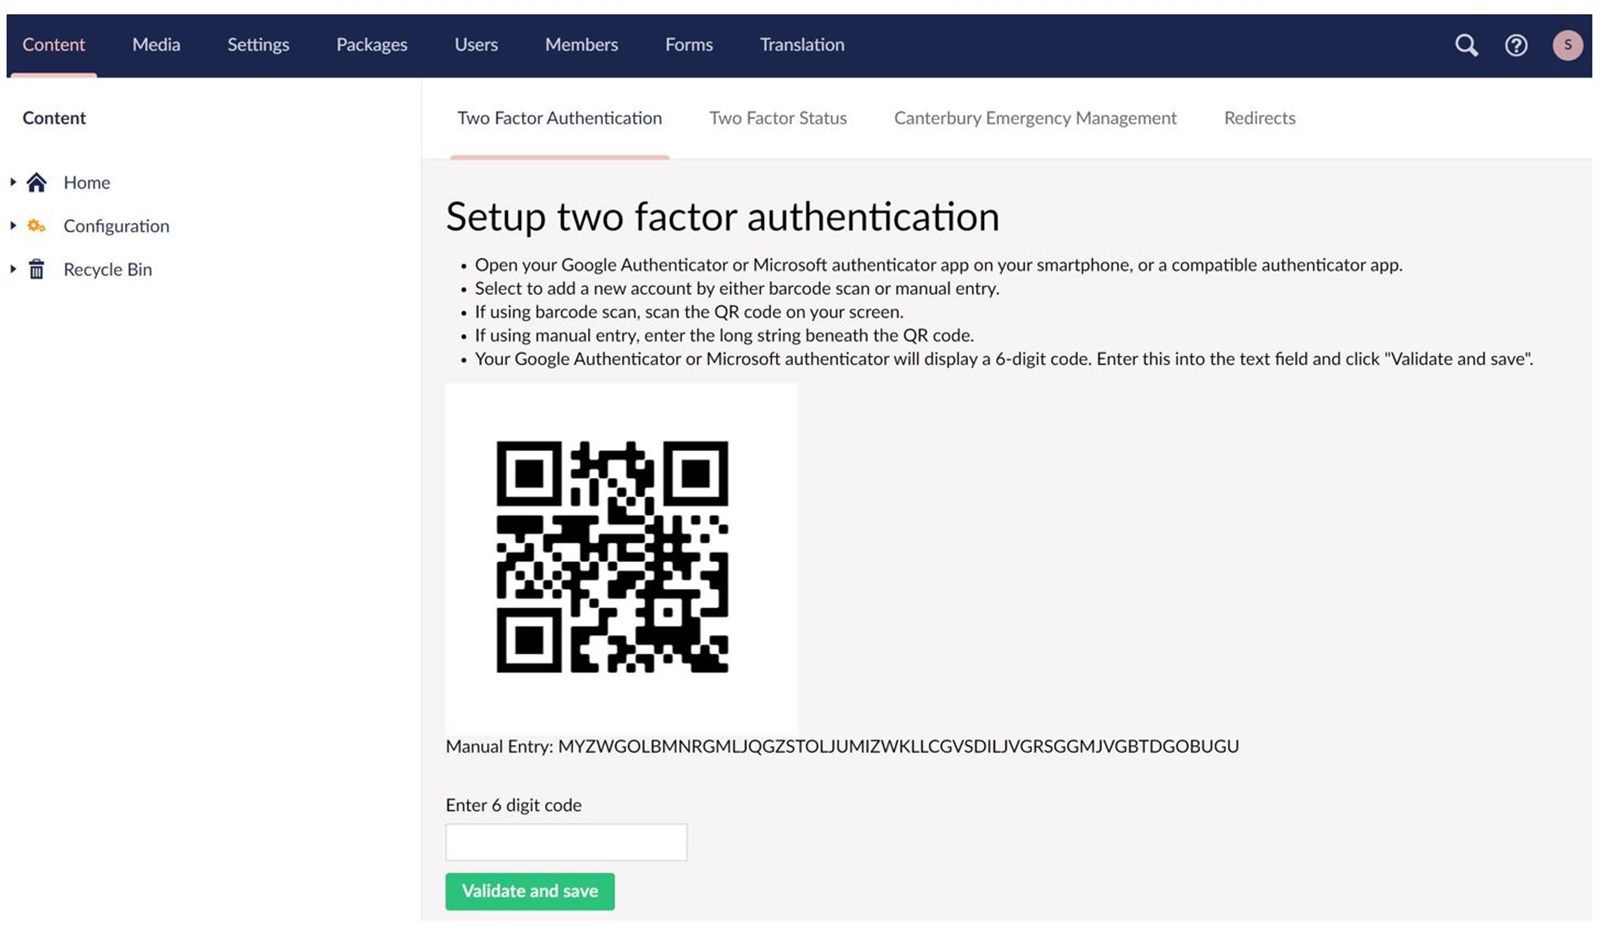
Task: Click the QR code image
Action: pos(612,557)
